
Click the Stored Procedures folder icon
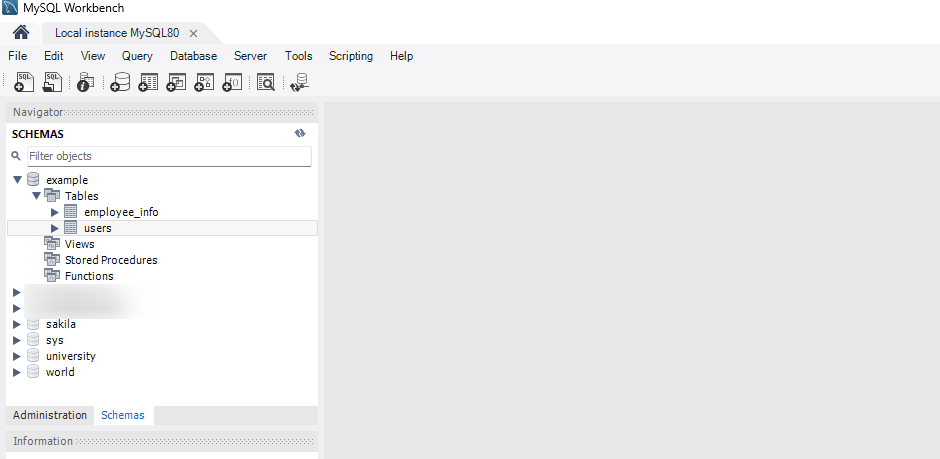click(x=52, y=259)
